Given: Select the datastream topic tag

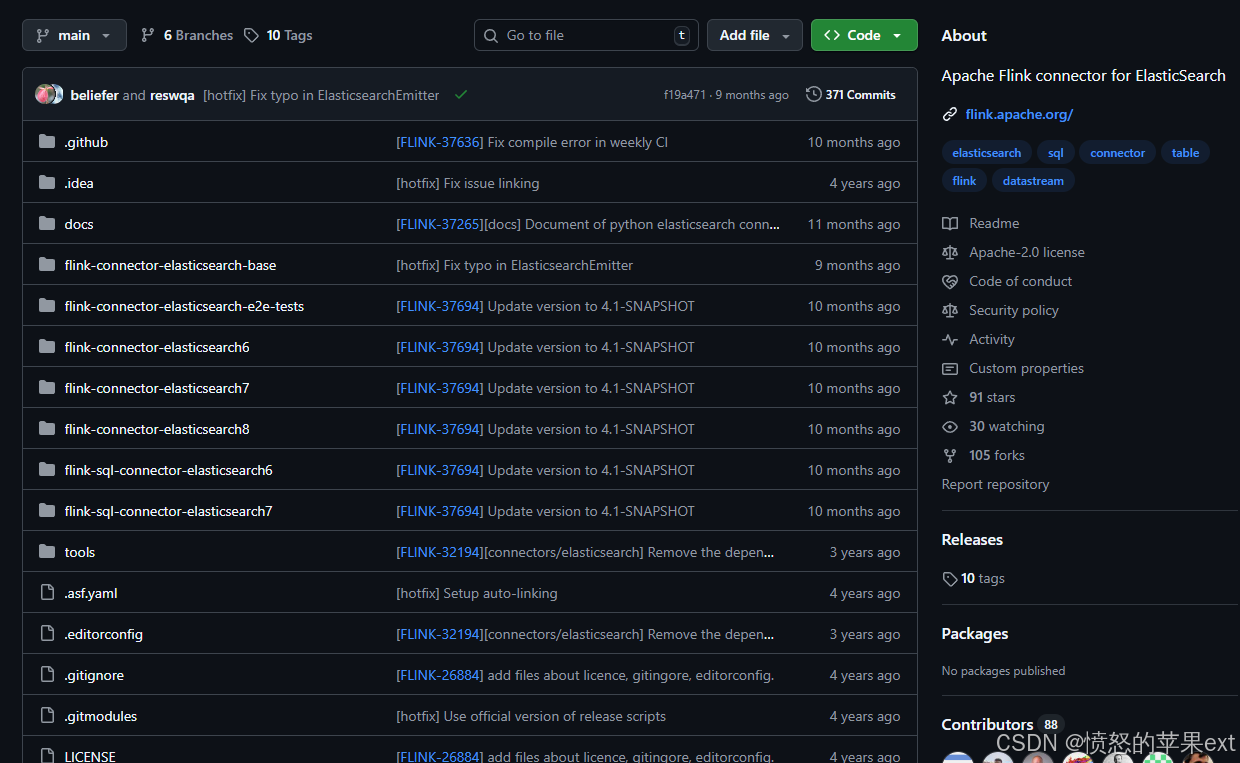Looking at the screenshot, I should (1033, 181).
